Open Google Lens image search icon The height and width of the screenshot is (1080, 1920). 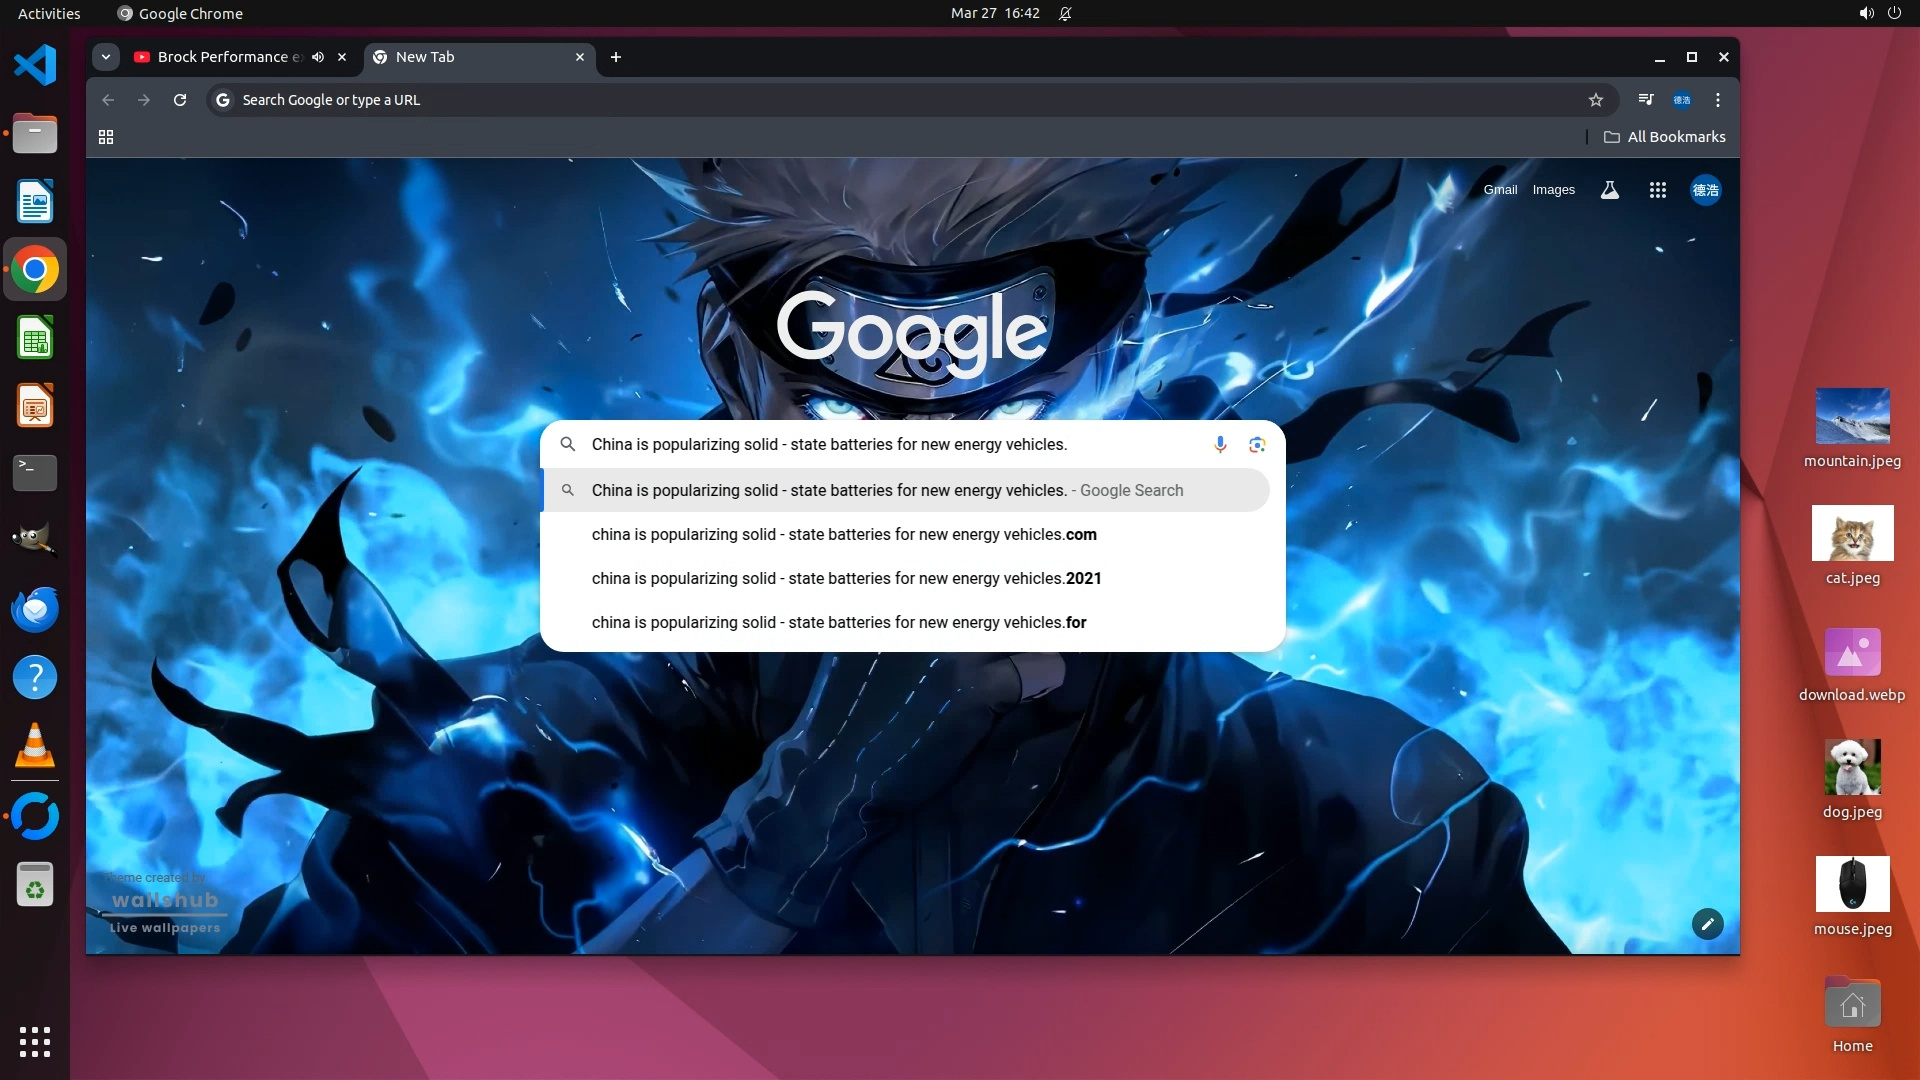tap(1257, 444)
